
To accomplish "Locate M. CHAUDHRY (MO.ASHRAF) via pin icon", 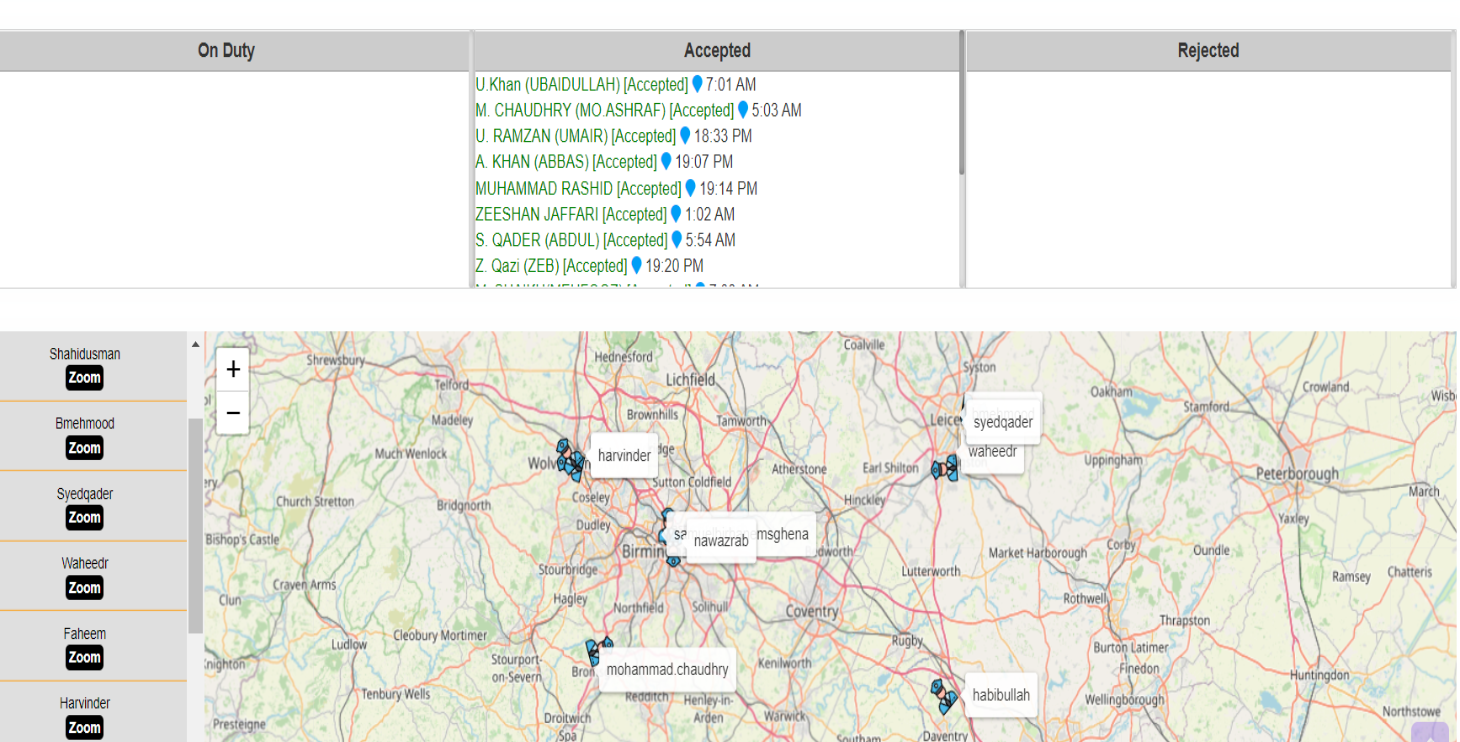I will pos(743,110).
